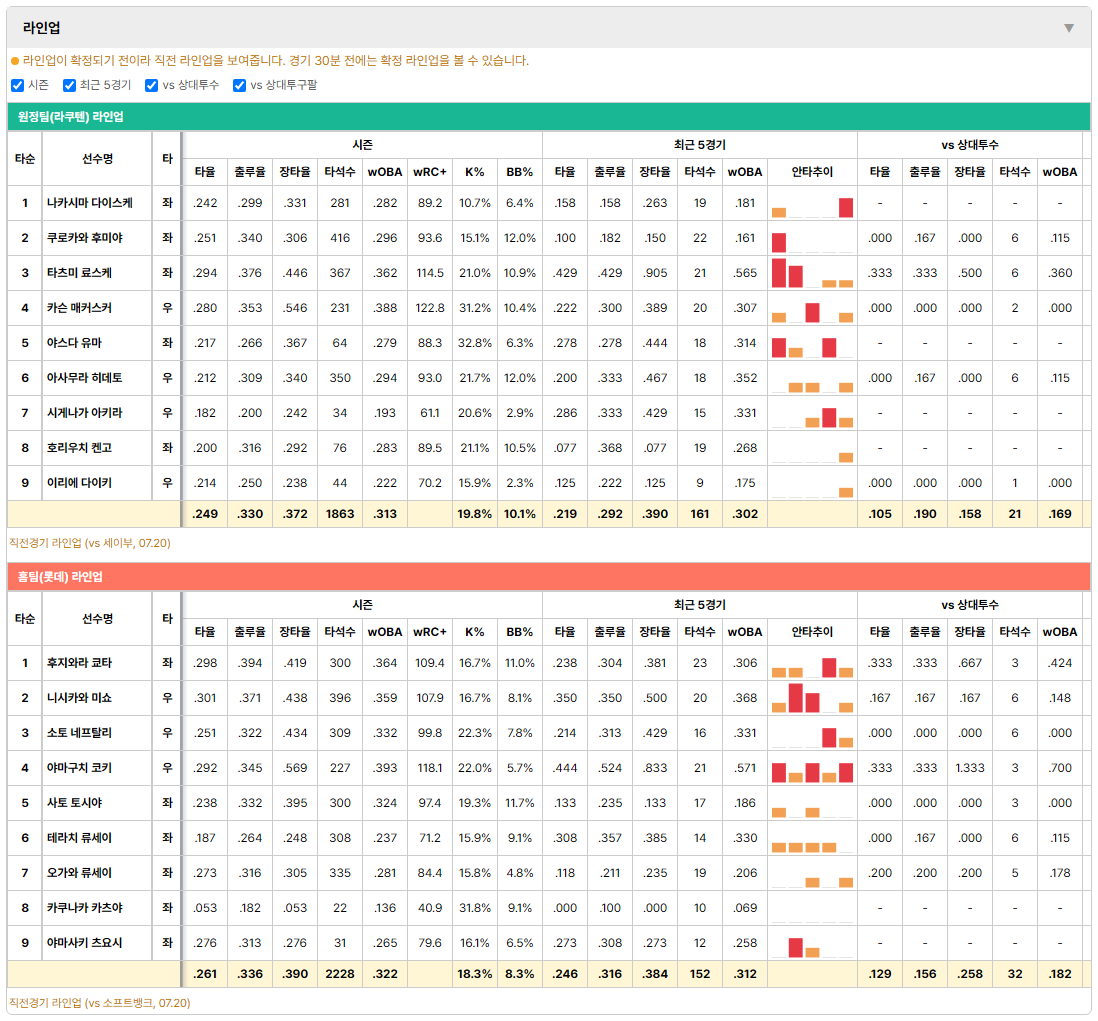This screenshot has height=1021, width=1098.
Task: Click 야스다 유마's hit trend chart
Action: coord(812,343)
